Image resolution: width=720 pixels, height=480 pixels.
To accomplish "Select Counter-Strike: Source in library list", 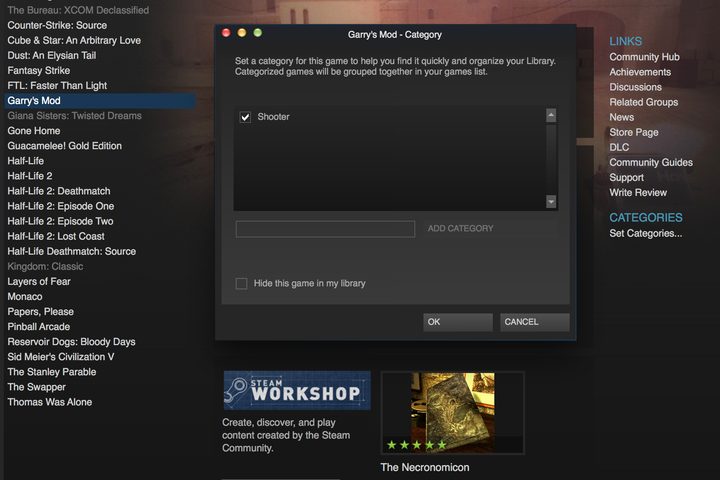I will 57,25.
